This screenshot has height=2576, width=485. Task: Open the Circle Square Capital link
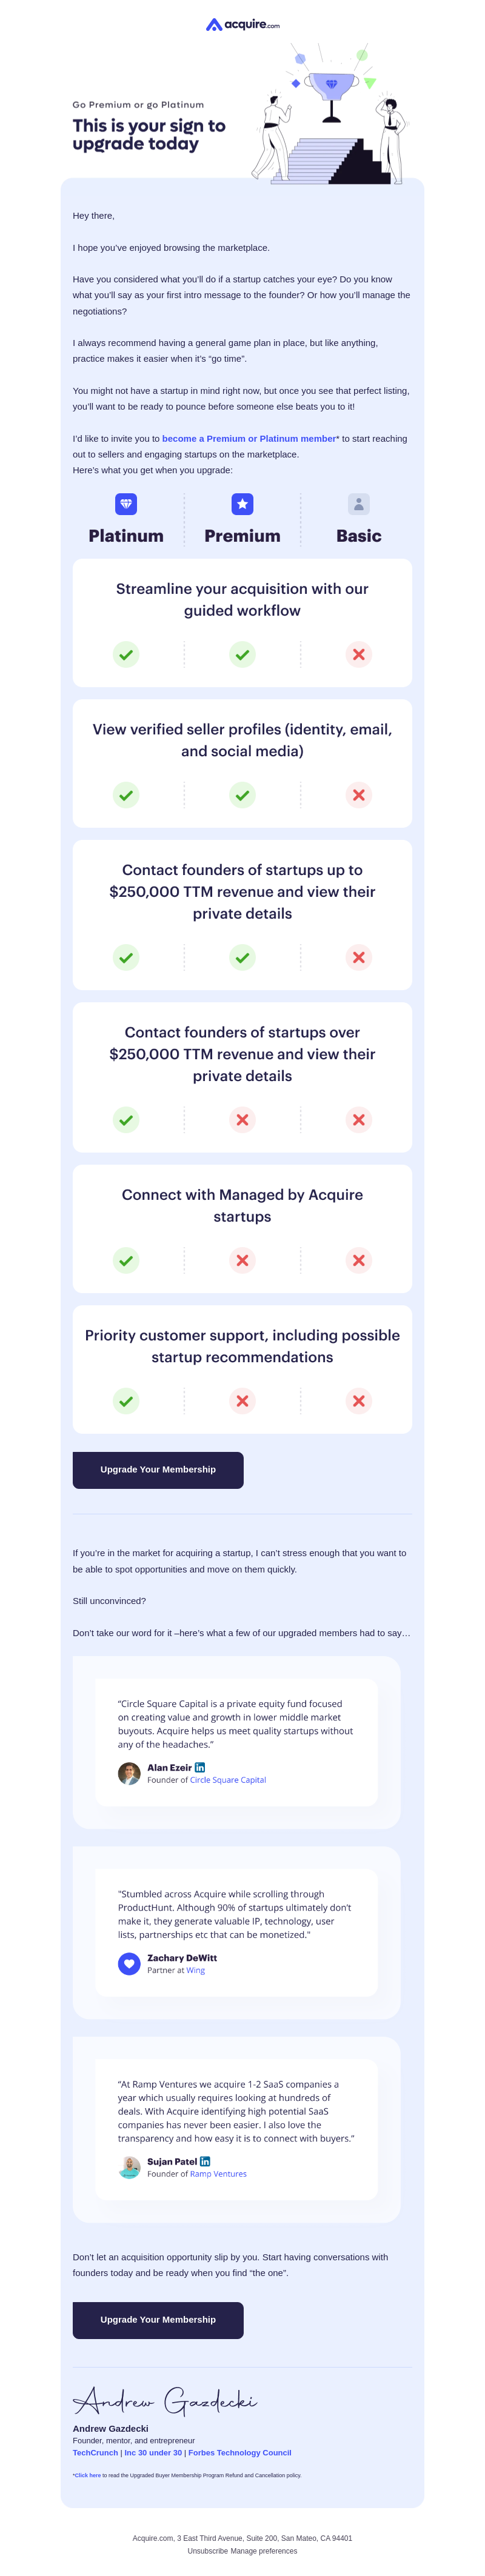coord(228,1780)
